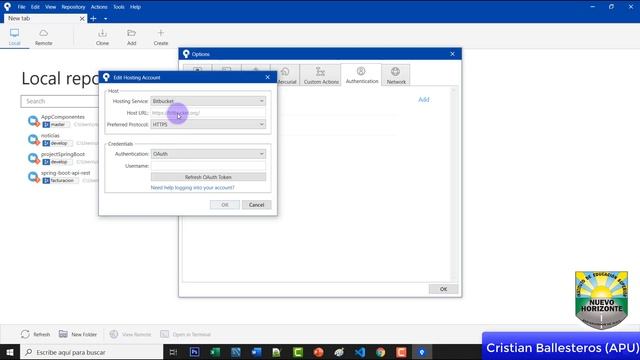Click the Refresh button in bottom bar
Viewport: 640px width, 360px height.
point(36,334)
